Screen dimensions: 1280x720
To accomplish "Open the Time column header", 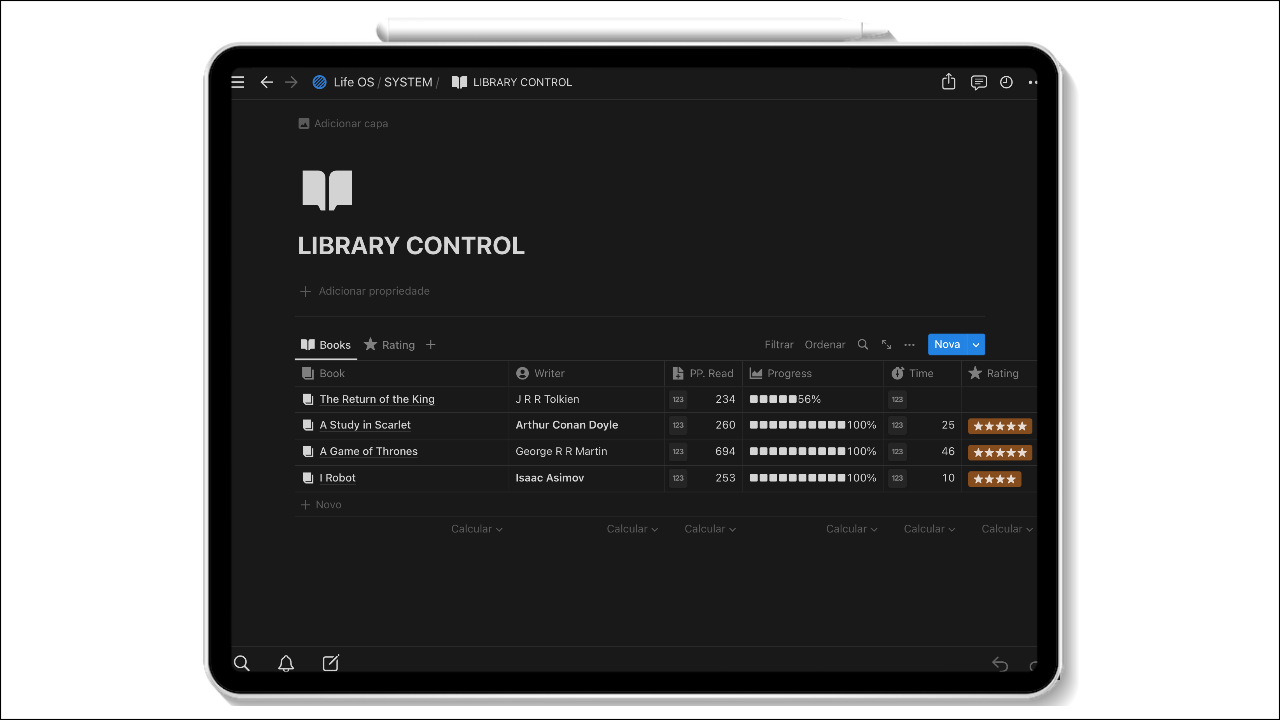I will [922, 373].
